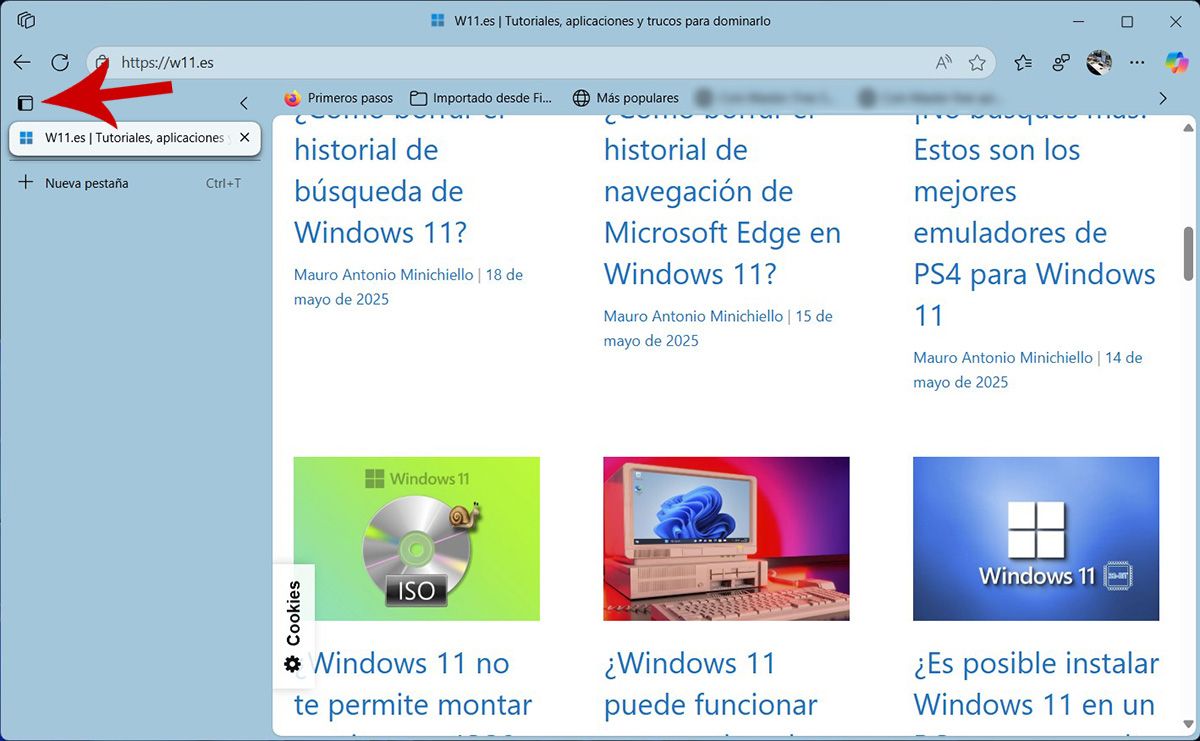Click the folder icon of Importado desde Fi...
This screenshot has width=1200, height=741.
coord(418,98)
